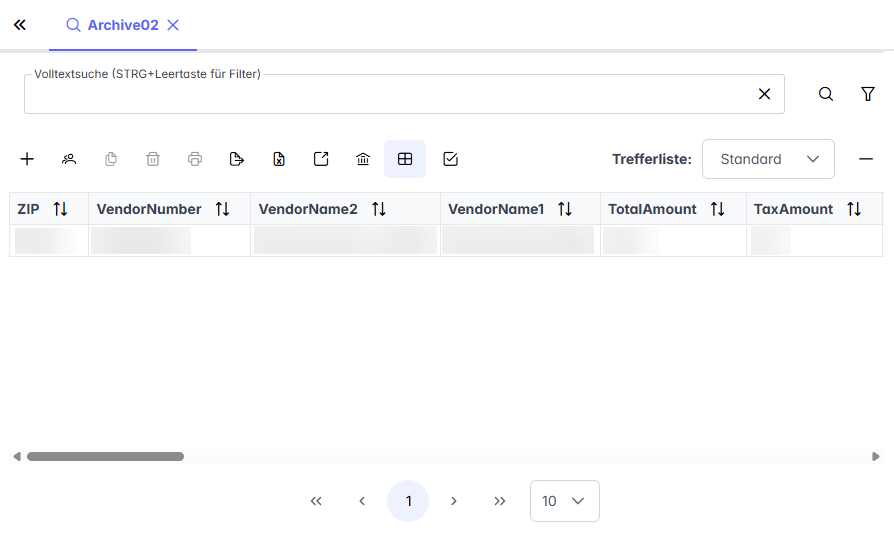This screenshot has width=894, height=539.
Task: Toggle the table grid view button
Action: [x=405, y=159]
